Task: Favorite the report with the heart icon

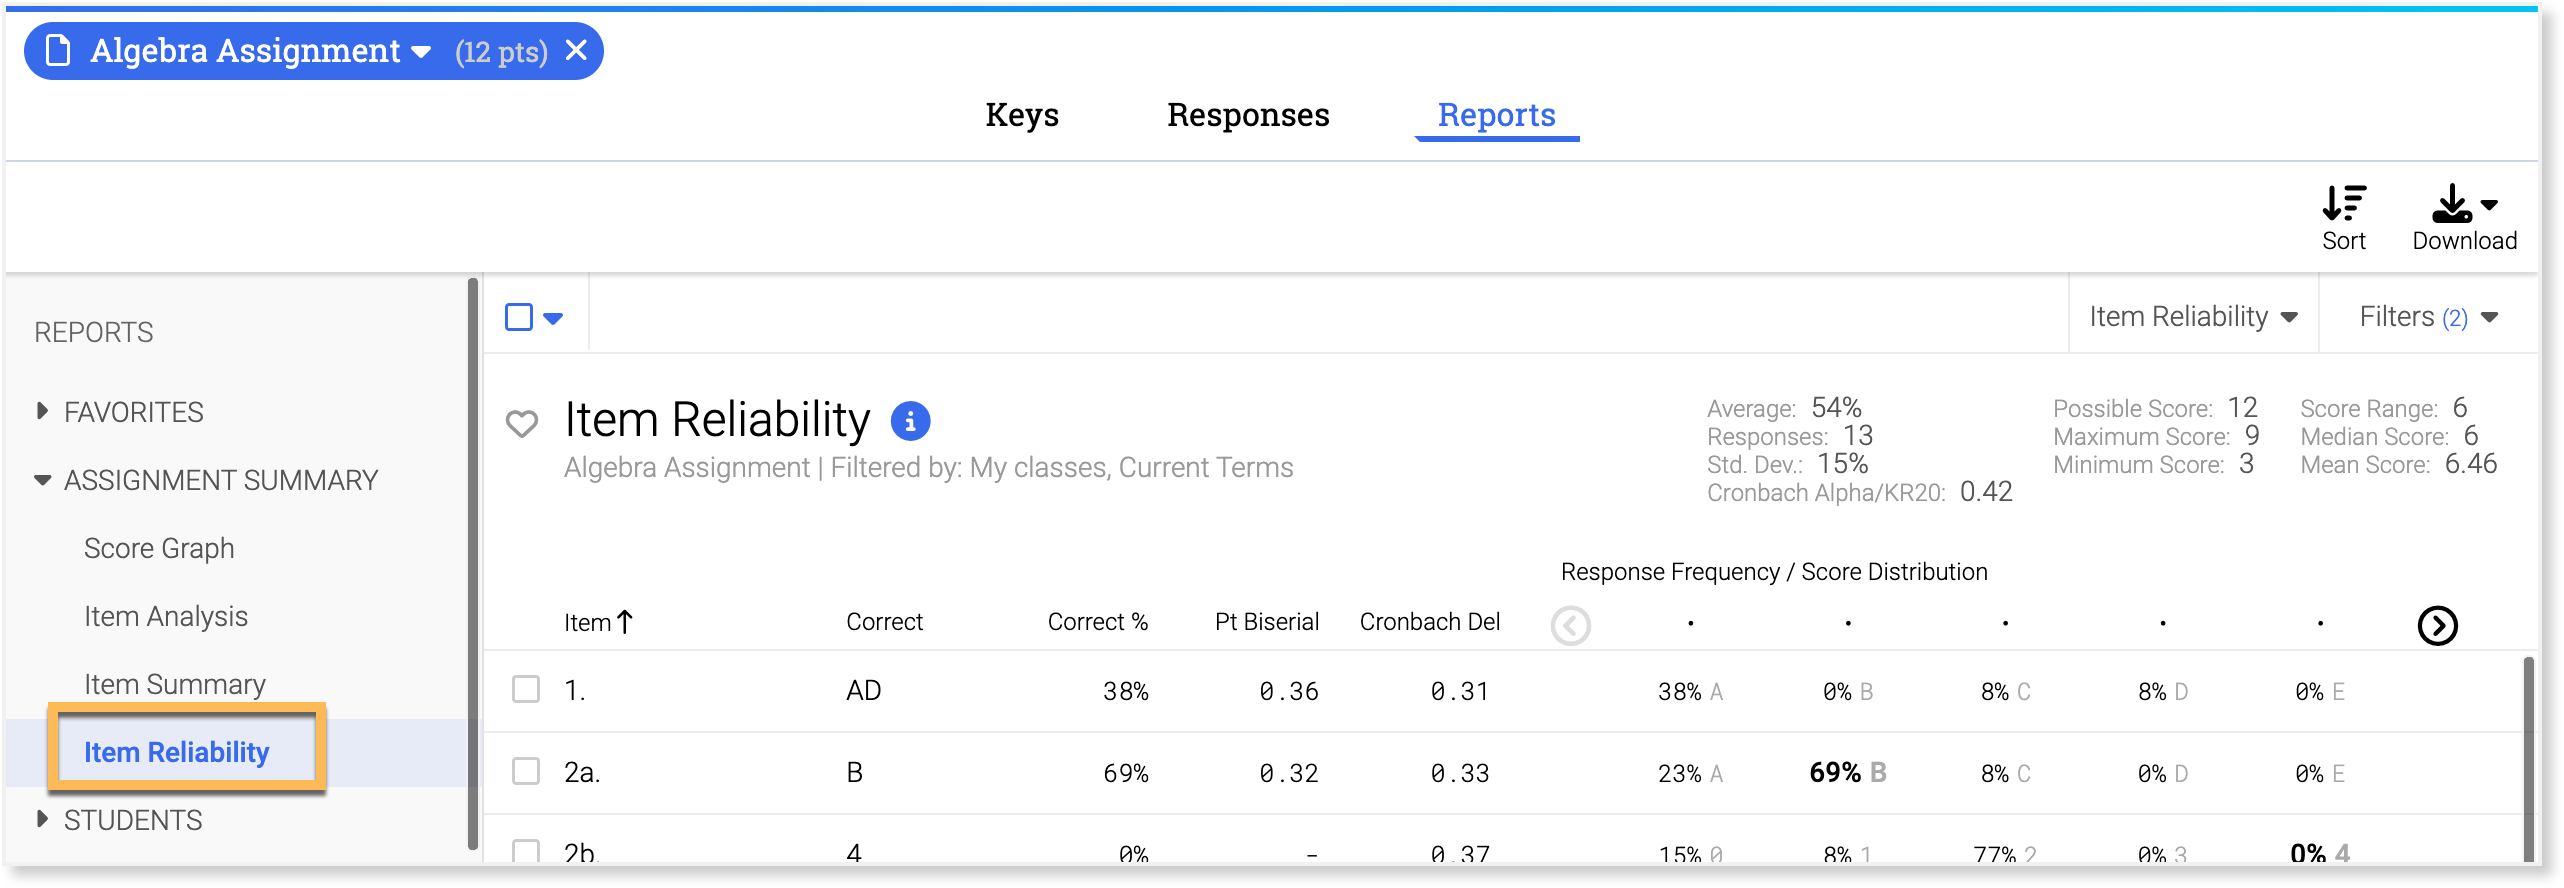Action: (x=522, y=423)
